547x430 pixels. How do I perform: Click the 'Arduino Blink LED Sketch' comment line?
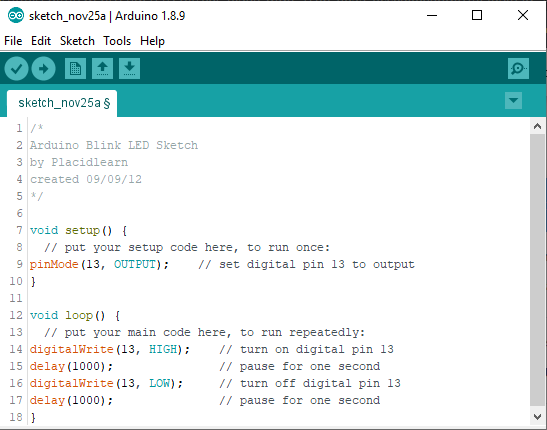(114, 145)
